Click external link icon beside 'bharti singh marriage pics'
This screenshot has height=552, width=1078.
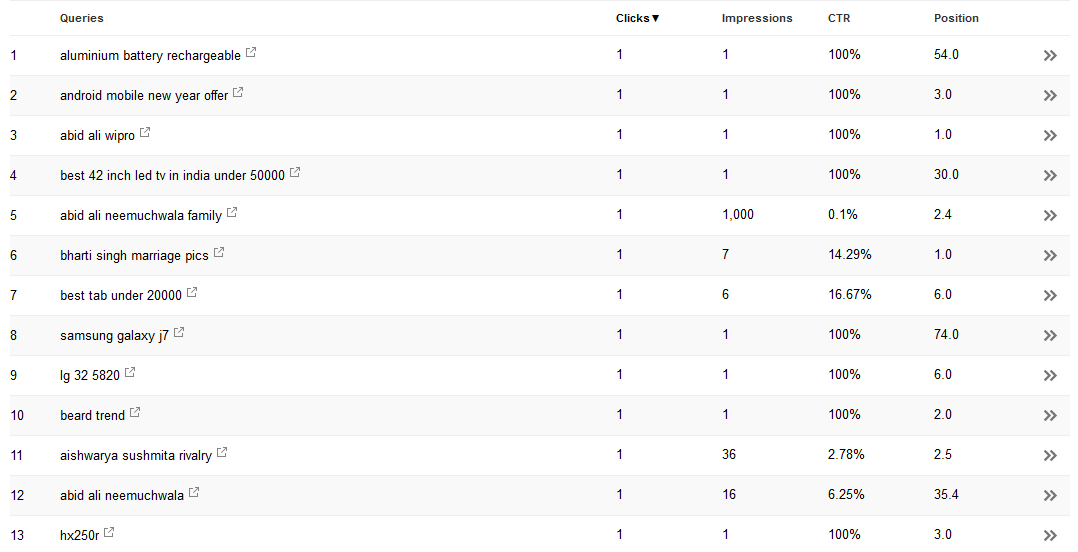pos(219,253)
